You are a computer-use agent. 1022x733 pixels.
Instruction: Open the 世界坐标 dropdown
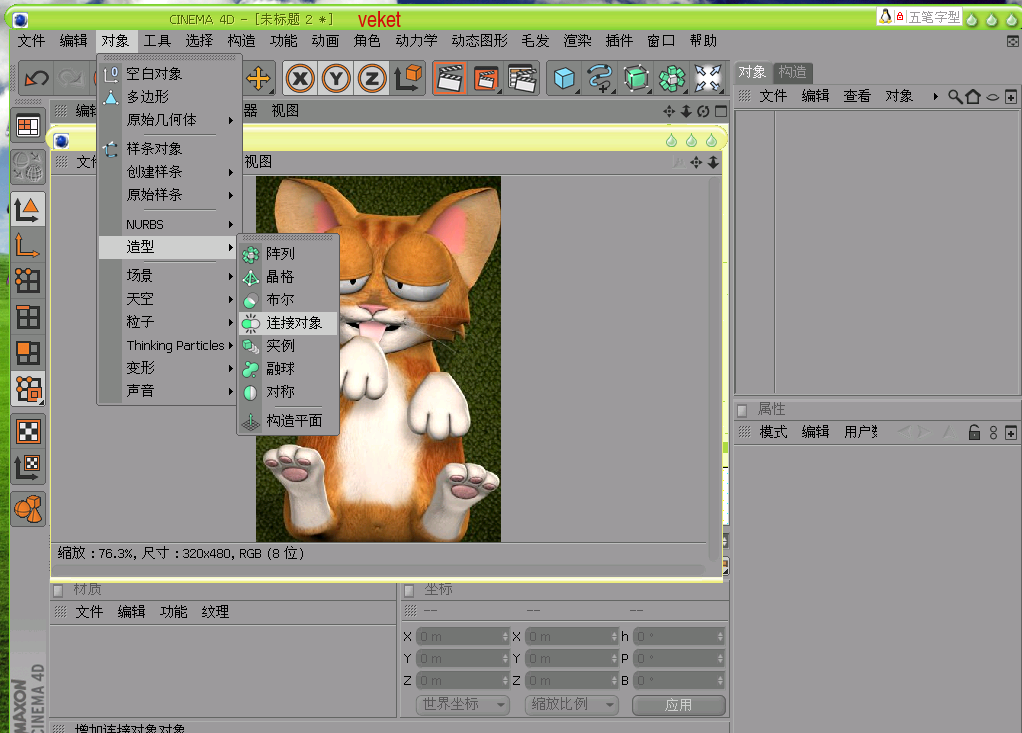tap(462, 704)
